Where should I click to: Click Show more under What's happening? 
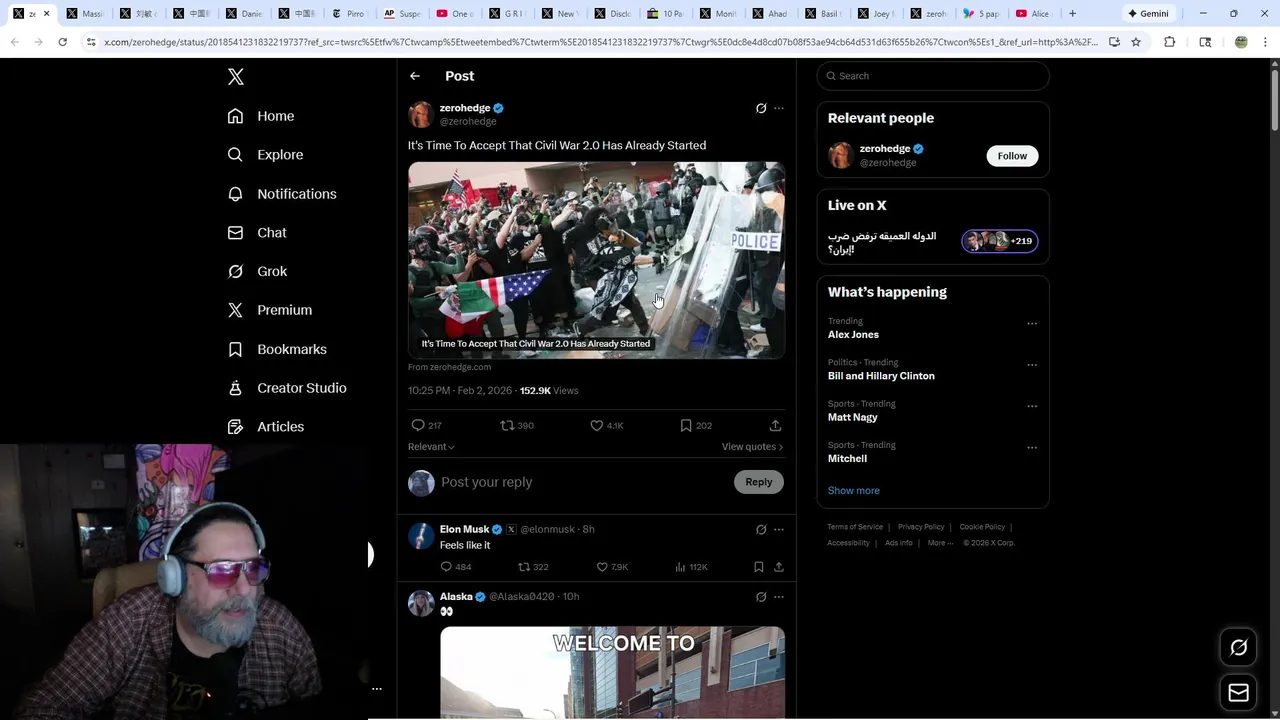pyautogui.click(x=854, y=491)
